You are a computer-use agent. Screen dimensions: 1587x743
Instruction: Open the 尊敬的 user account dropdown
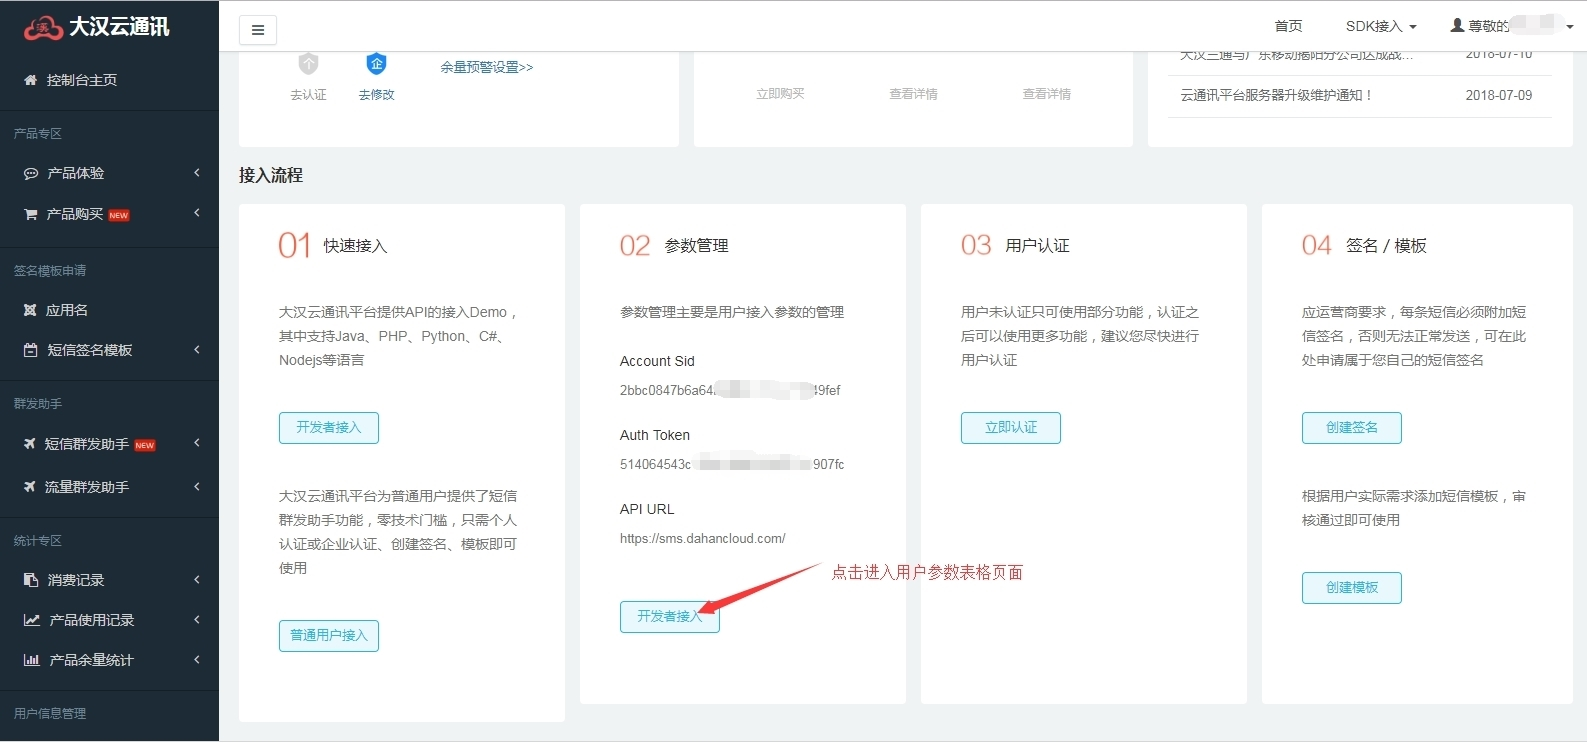pos(1512,26)
